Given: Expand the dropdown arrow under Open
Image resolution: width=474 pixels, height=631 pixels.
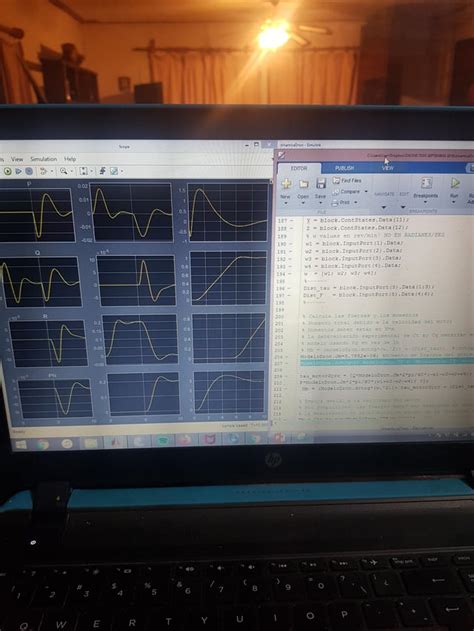Looking at the screenshot, I should (303, 203).
